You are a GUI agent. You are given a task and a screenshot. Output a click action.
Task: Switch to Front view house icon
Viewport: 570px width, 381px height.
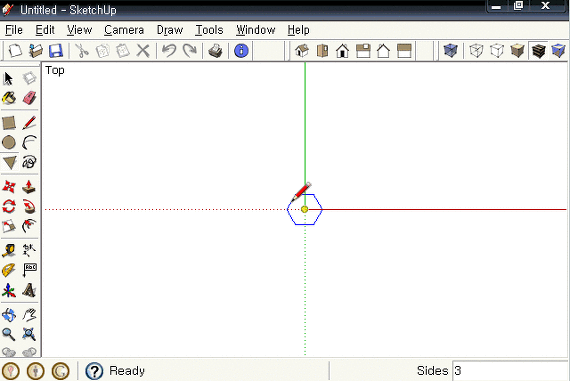342,51
